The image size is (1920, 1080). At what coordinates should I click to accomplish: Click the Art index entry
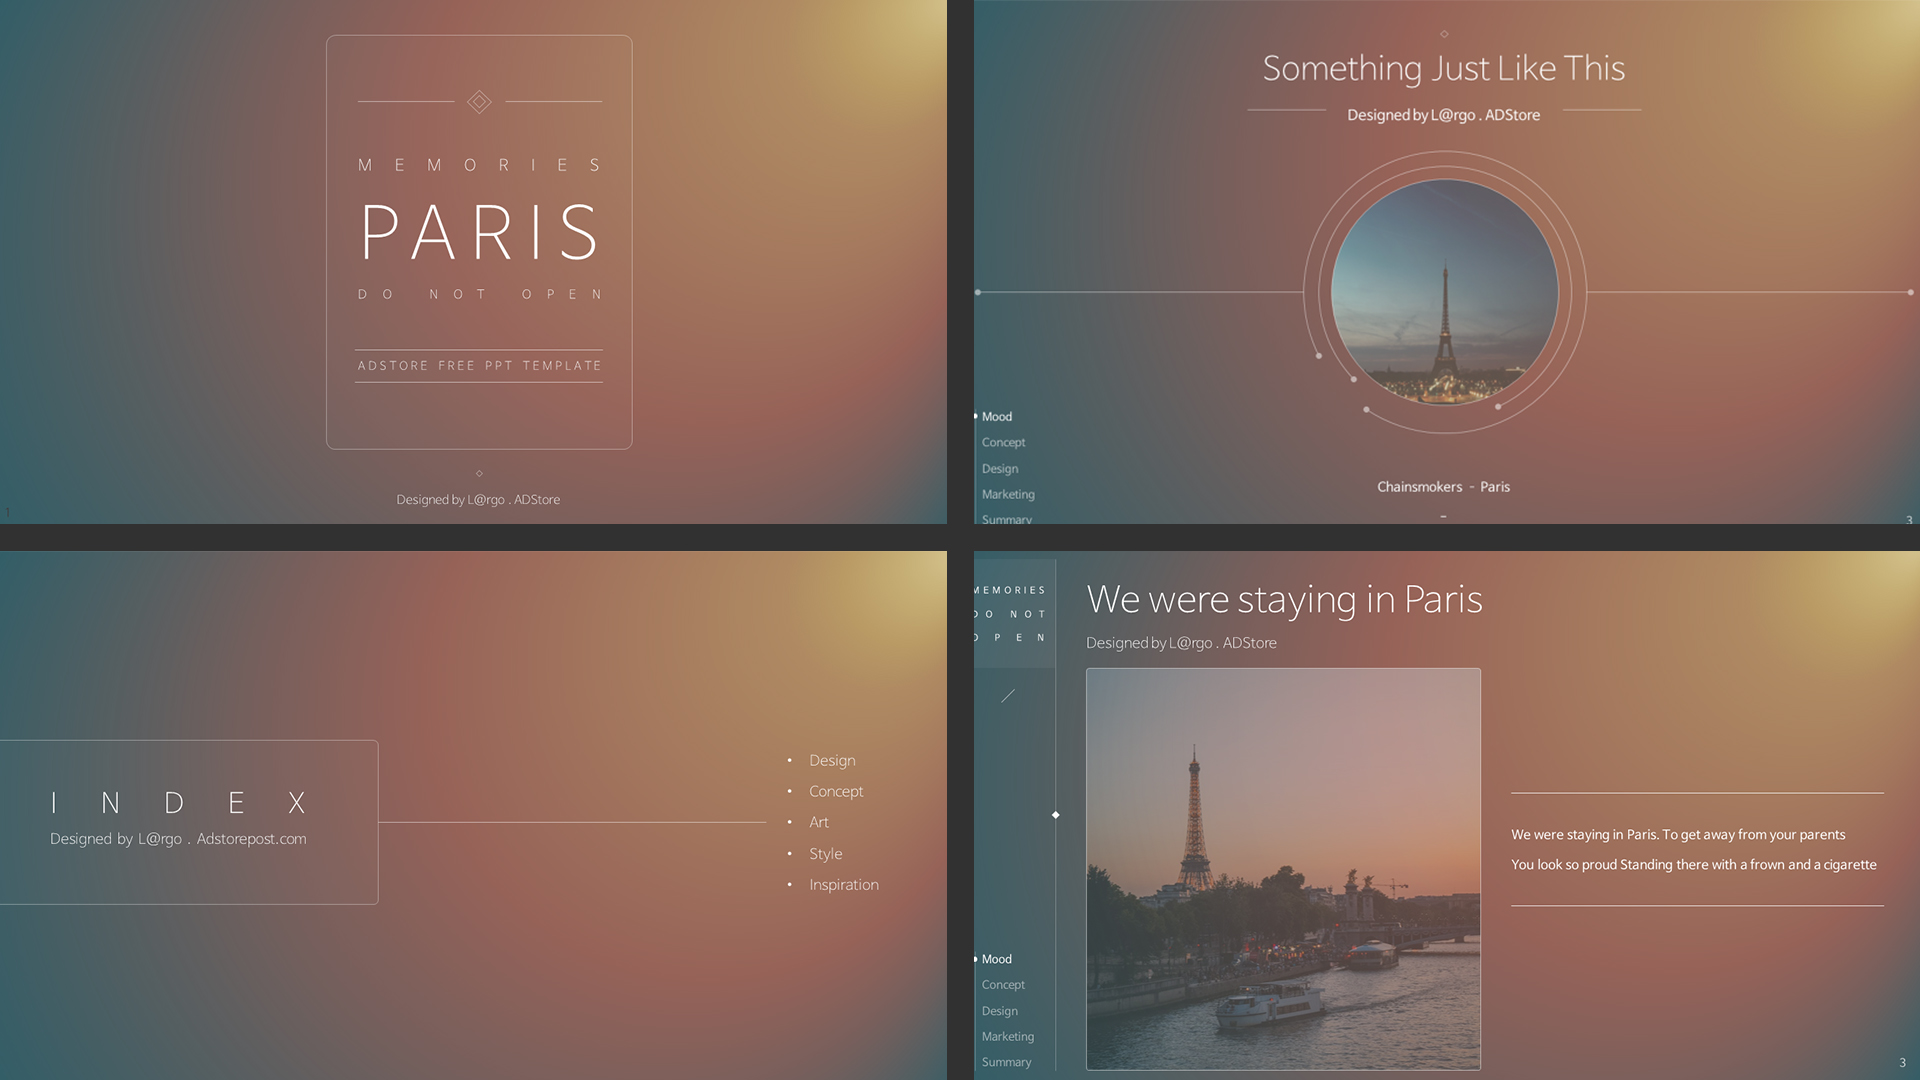[818, 822]
